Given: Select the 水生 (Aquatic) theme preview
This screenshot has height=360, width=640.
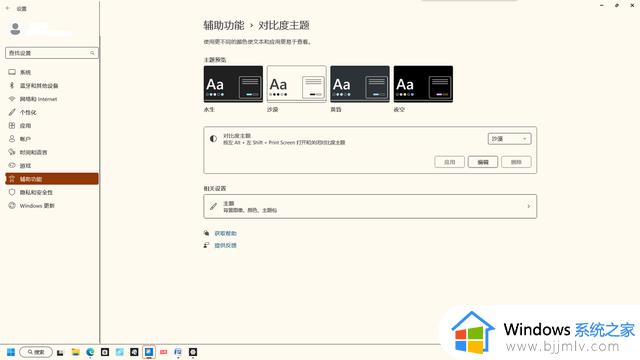Looking at the screenshot, I should point(233,84).
